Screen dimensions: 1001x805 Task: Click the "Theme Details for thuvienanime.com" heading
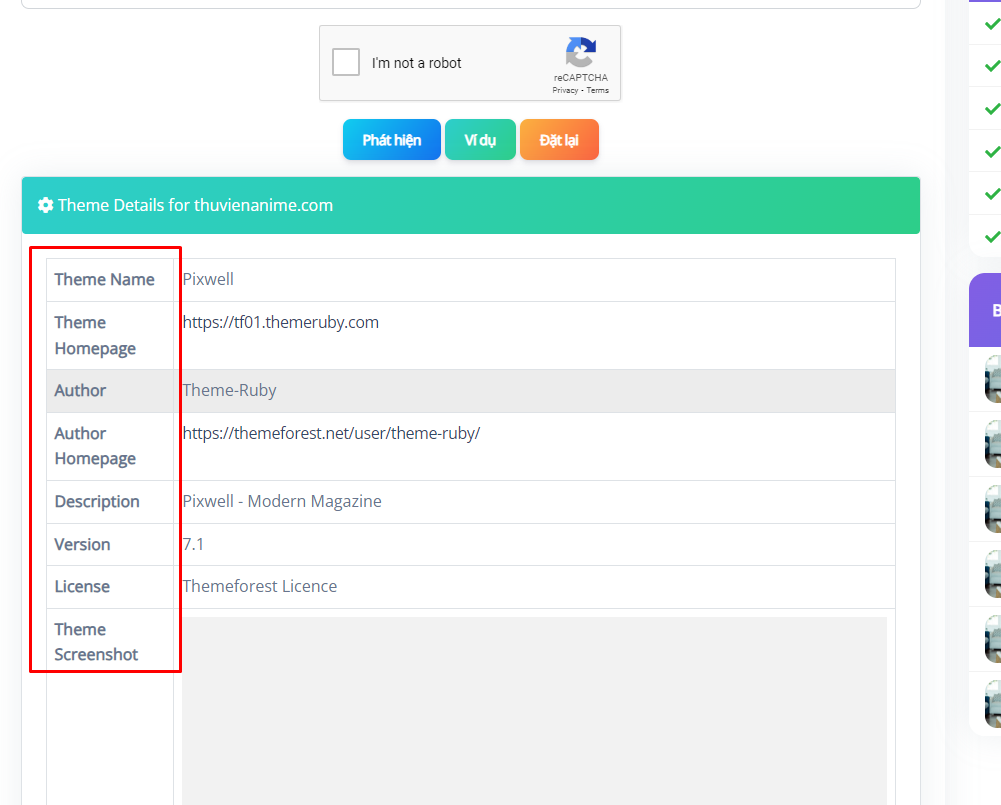pyautogui.click(x=195, y=205)
